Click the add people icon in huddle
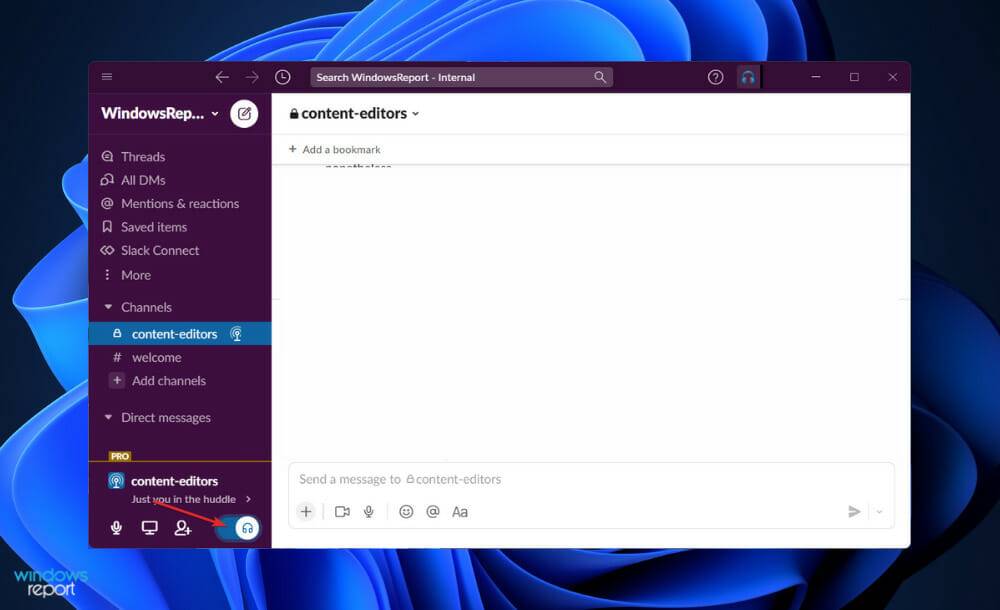1000x610 pixels. coord(183,528)
